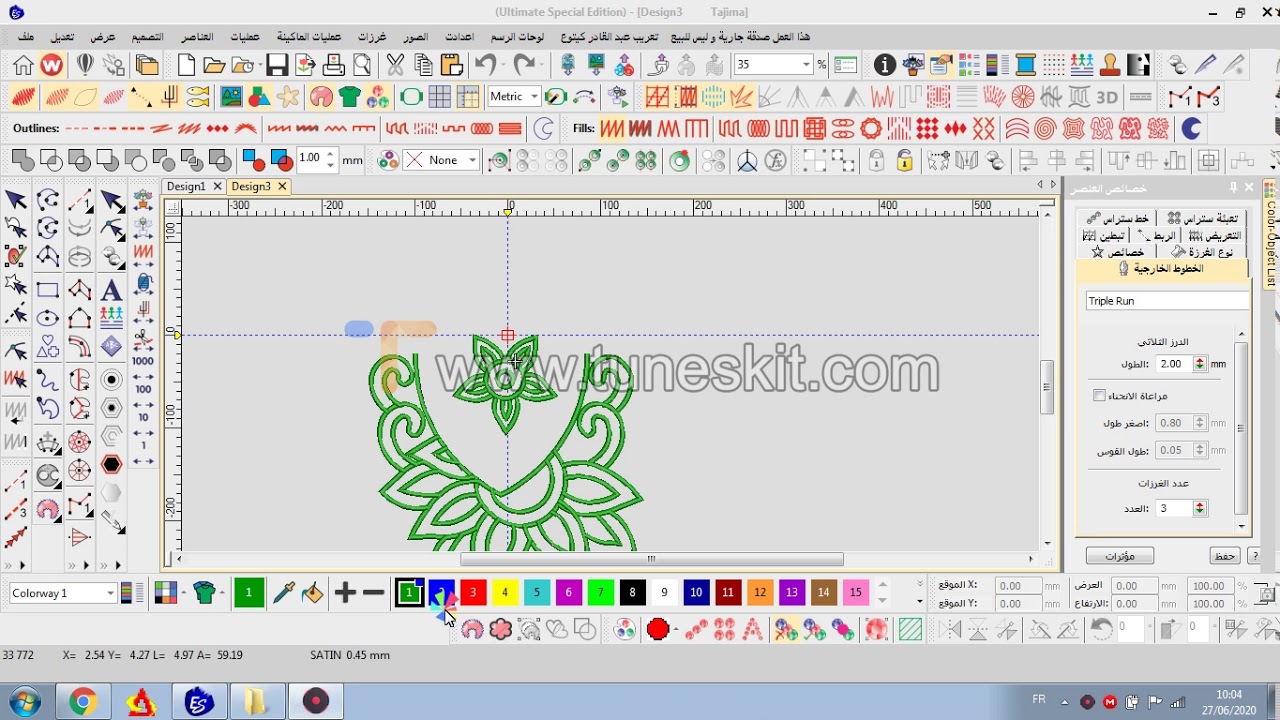Click the closed padlock icon in toolbar
The image size is (1280, 720).
pos(876,161)
